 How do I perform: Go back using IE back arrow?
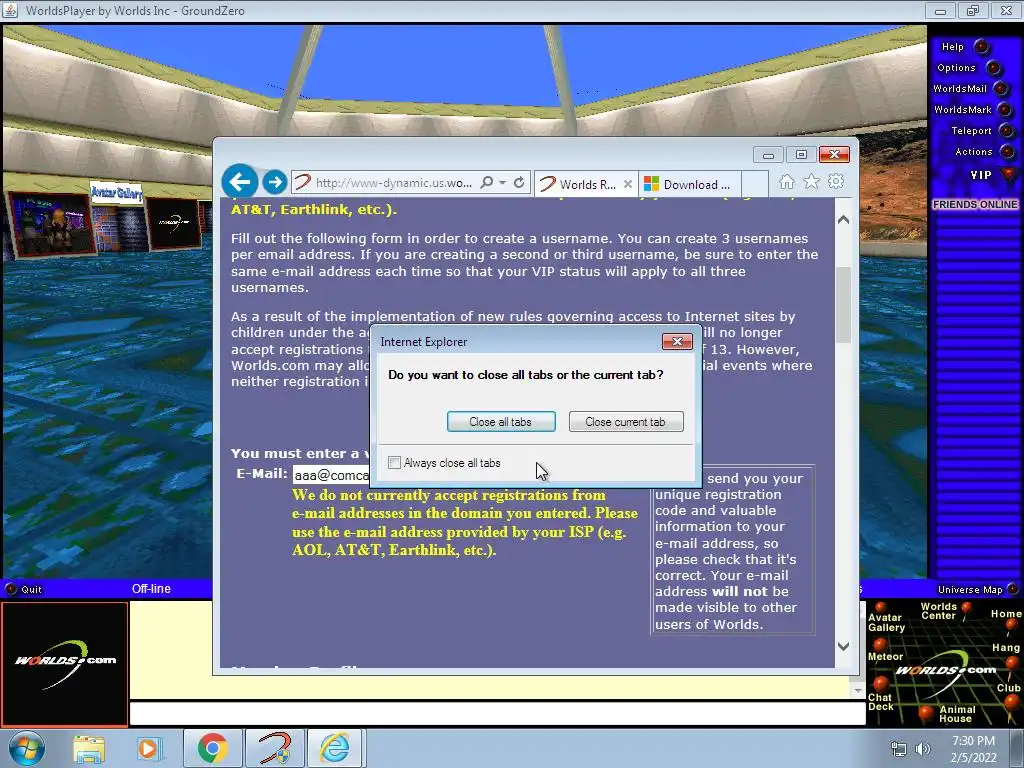pos(239,181)
